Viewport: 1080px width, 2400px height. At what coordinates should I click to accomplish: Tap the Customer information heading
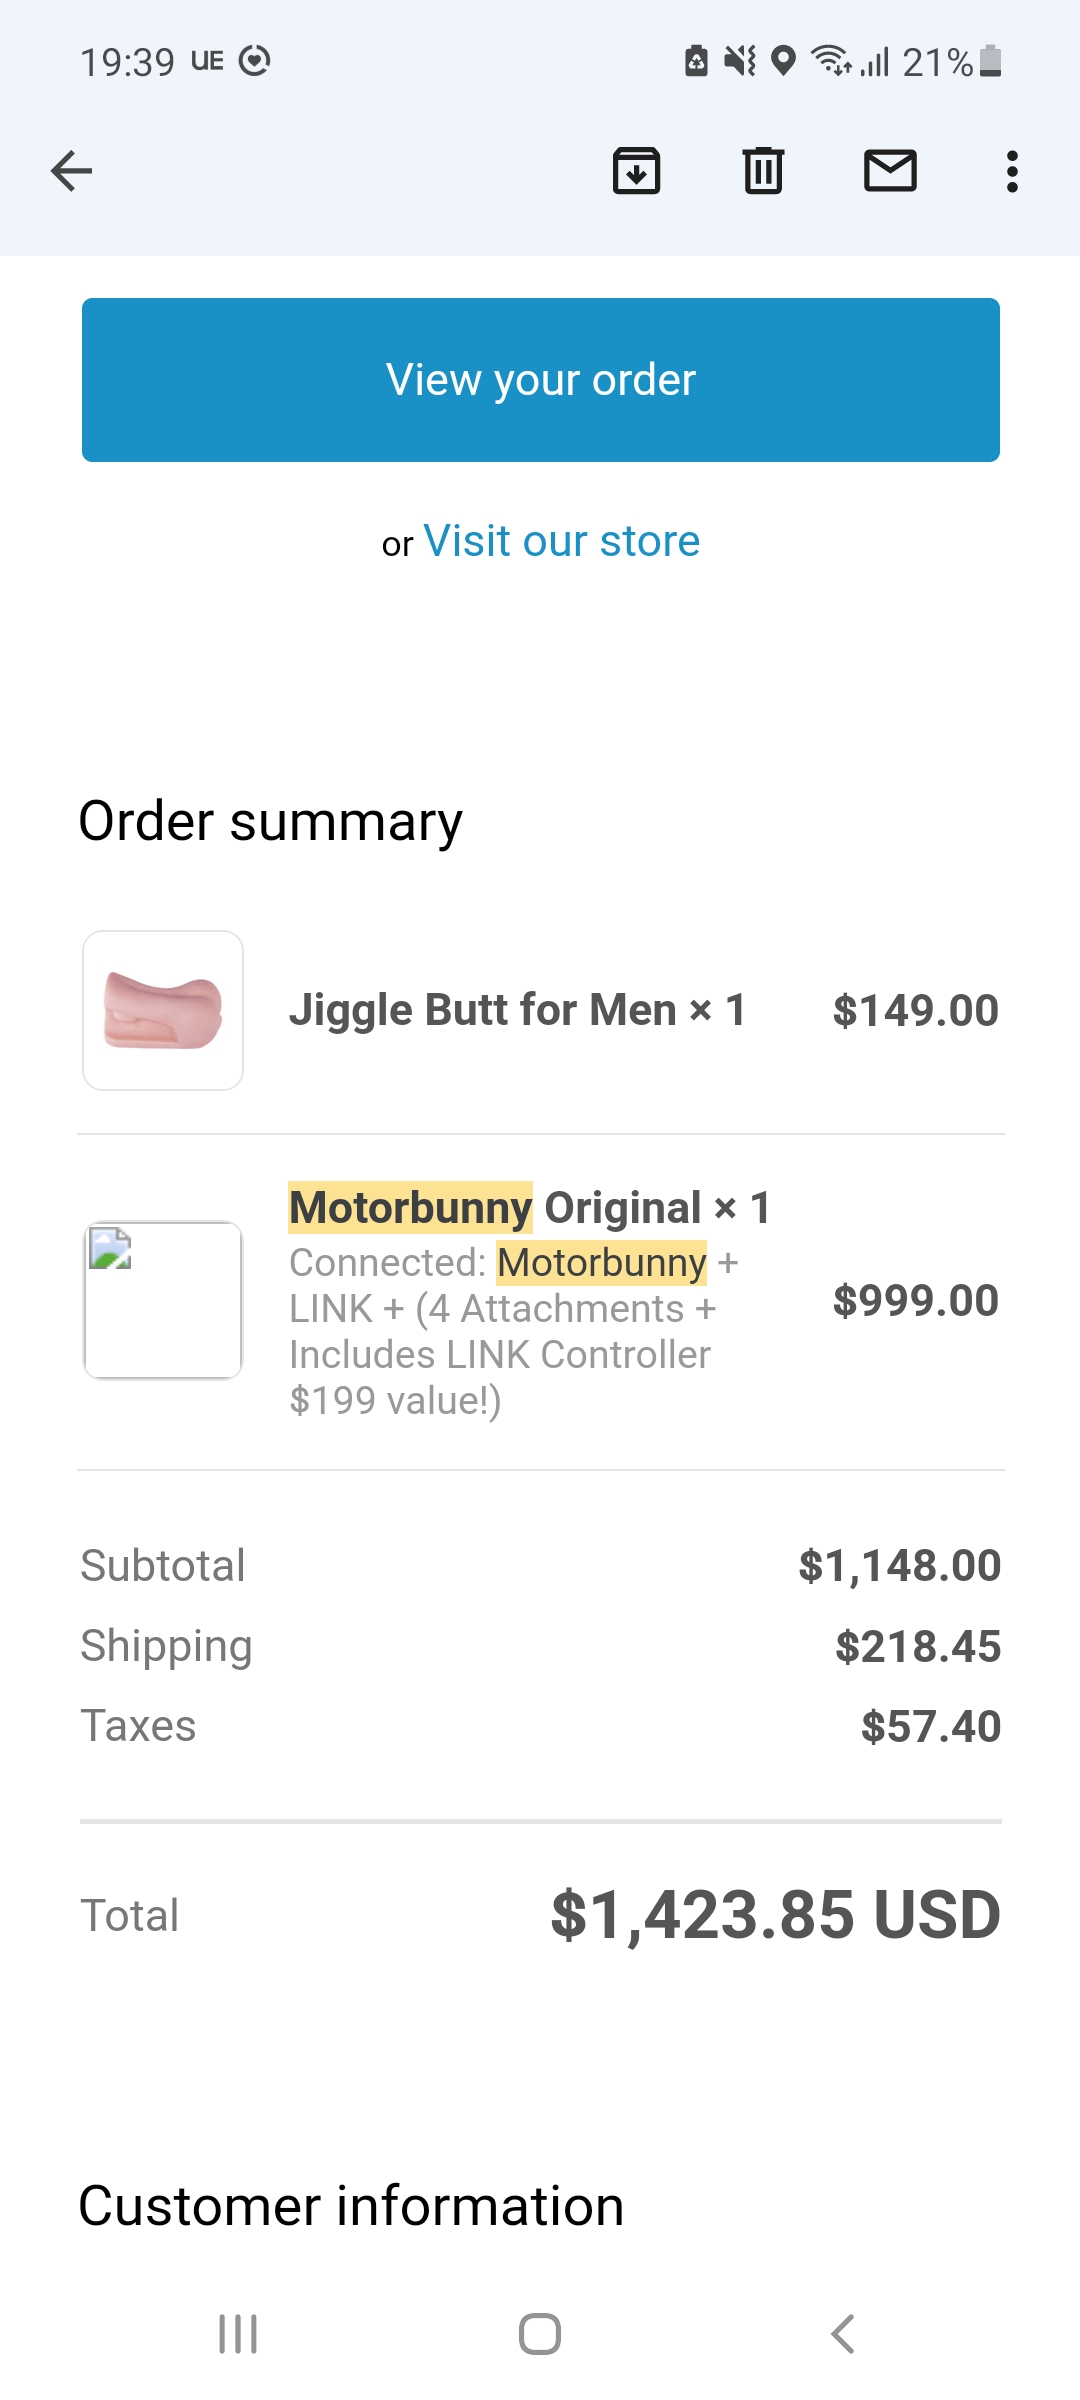(x=351, y=2206)
